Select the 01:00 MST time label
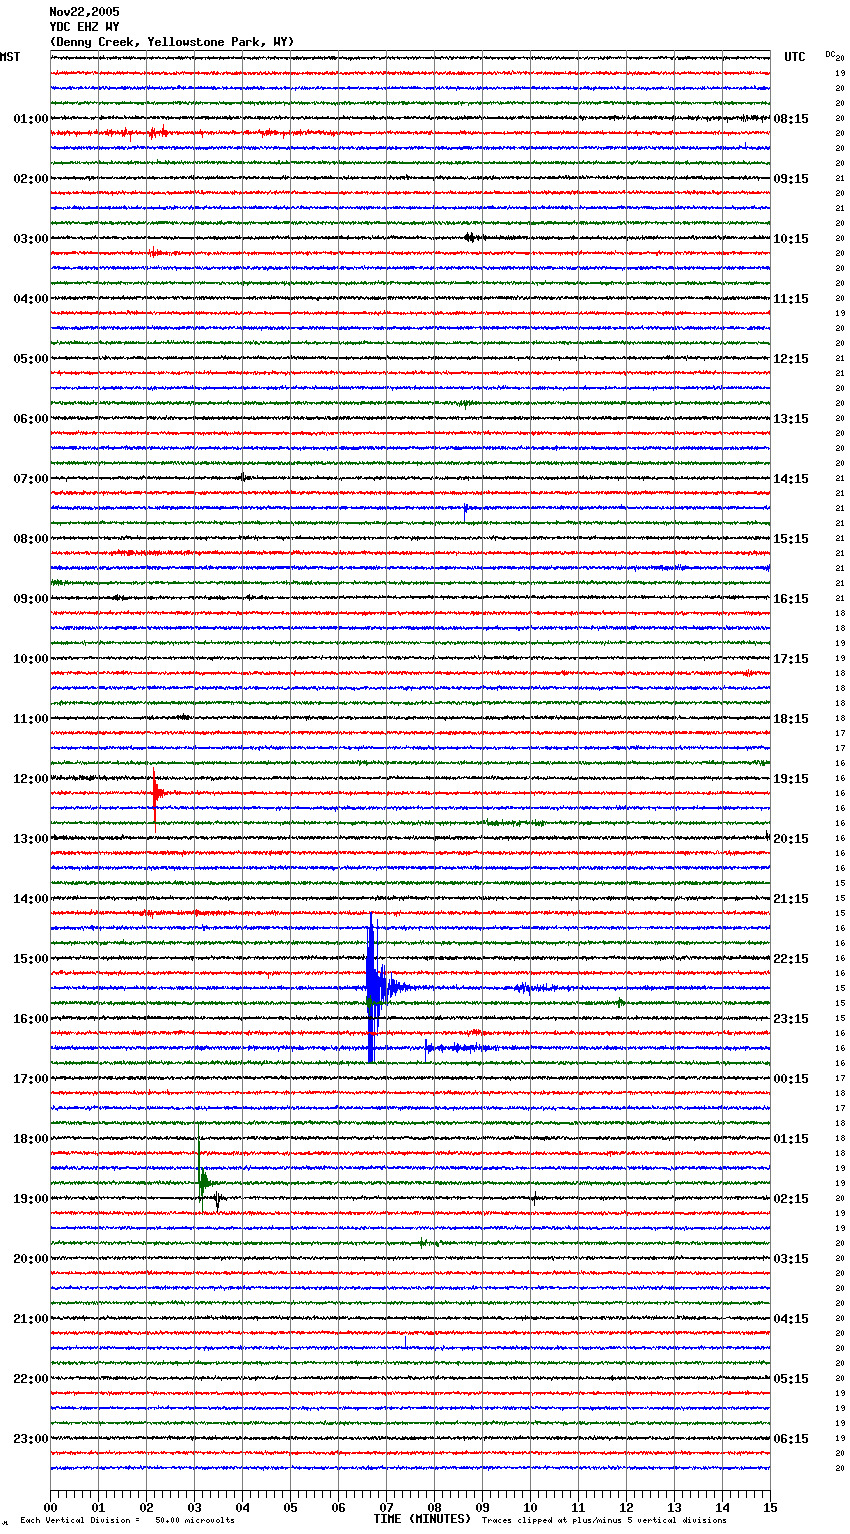Image resolution: width=850 pixels, height=1534 pixels. pyautogui.click(x=30, y=119)
